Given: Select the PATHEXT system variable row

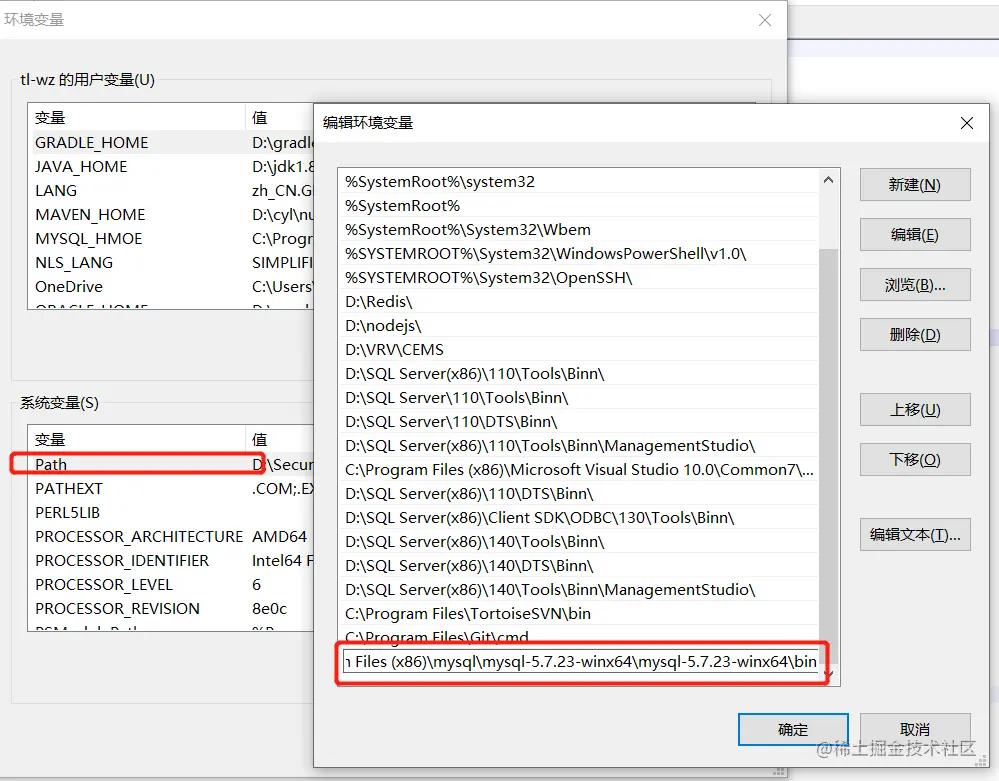Looking at the screenshot, I should pos(171,489).
